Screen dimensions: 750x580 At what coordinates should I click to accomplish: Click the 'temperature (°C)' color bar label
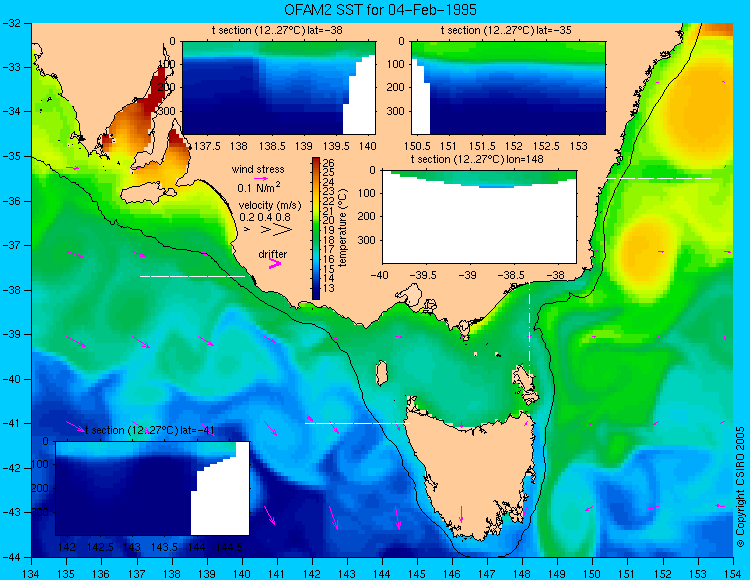(343, 228)
